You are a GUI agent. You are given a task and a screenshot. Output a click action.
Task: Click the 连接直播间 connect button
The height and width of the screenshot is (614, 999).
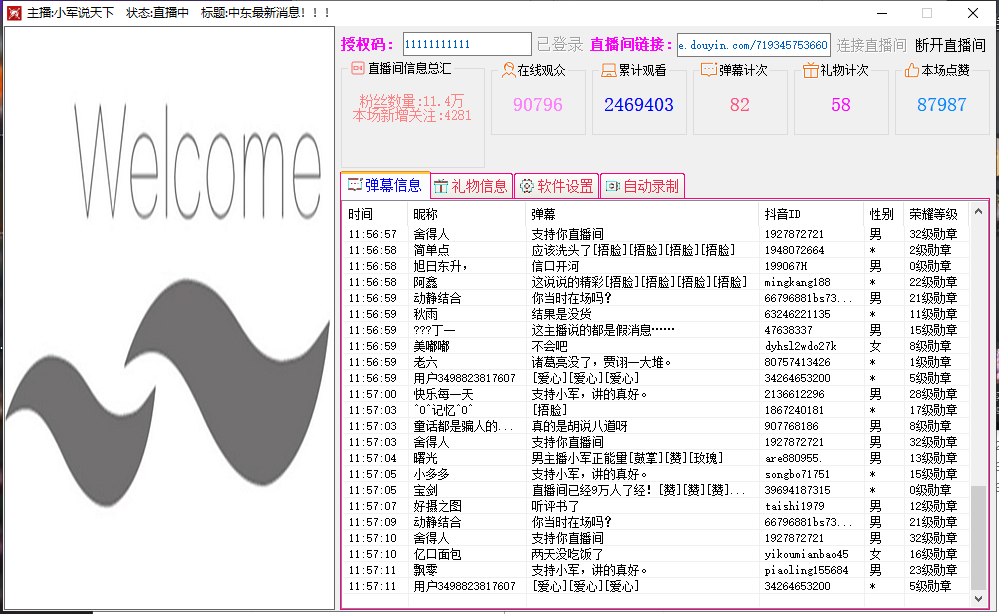(x=871, y=45)
